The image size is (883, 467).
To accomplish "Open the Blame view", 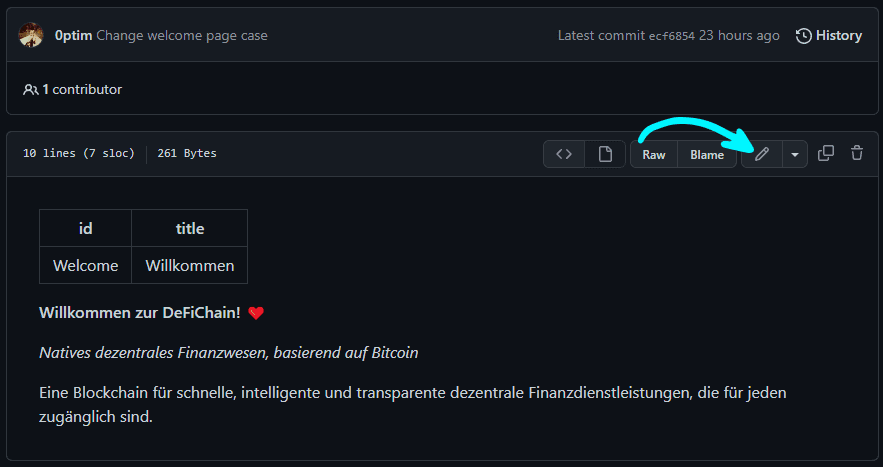I will pos(707,154).
